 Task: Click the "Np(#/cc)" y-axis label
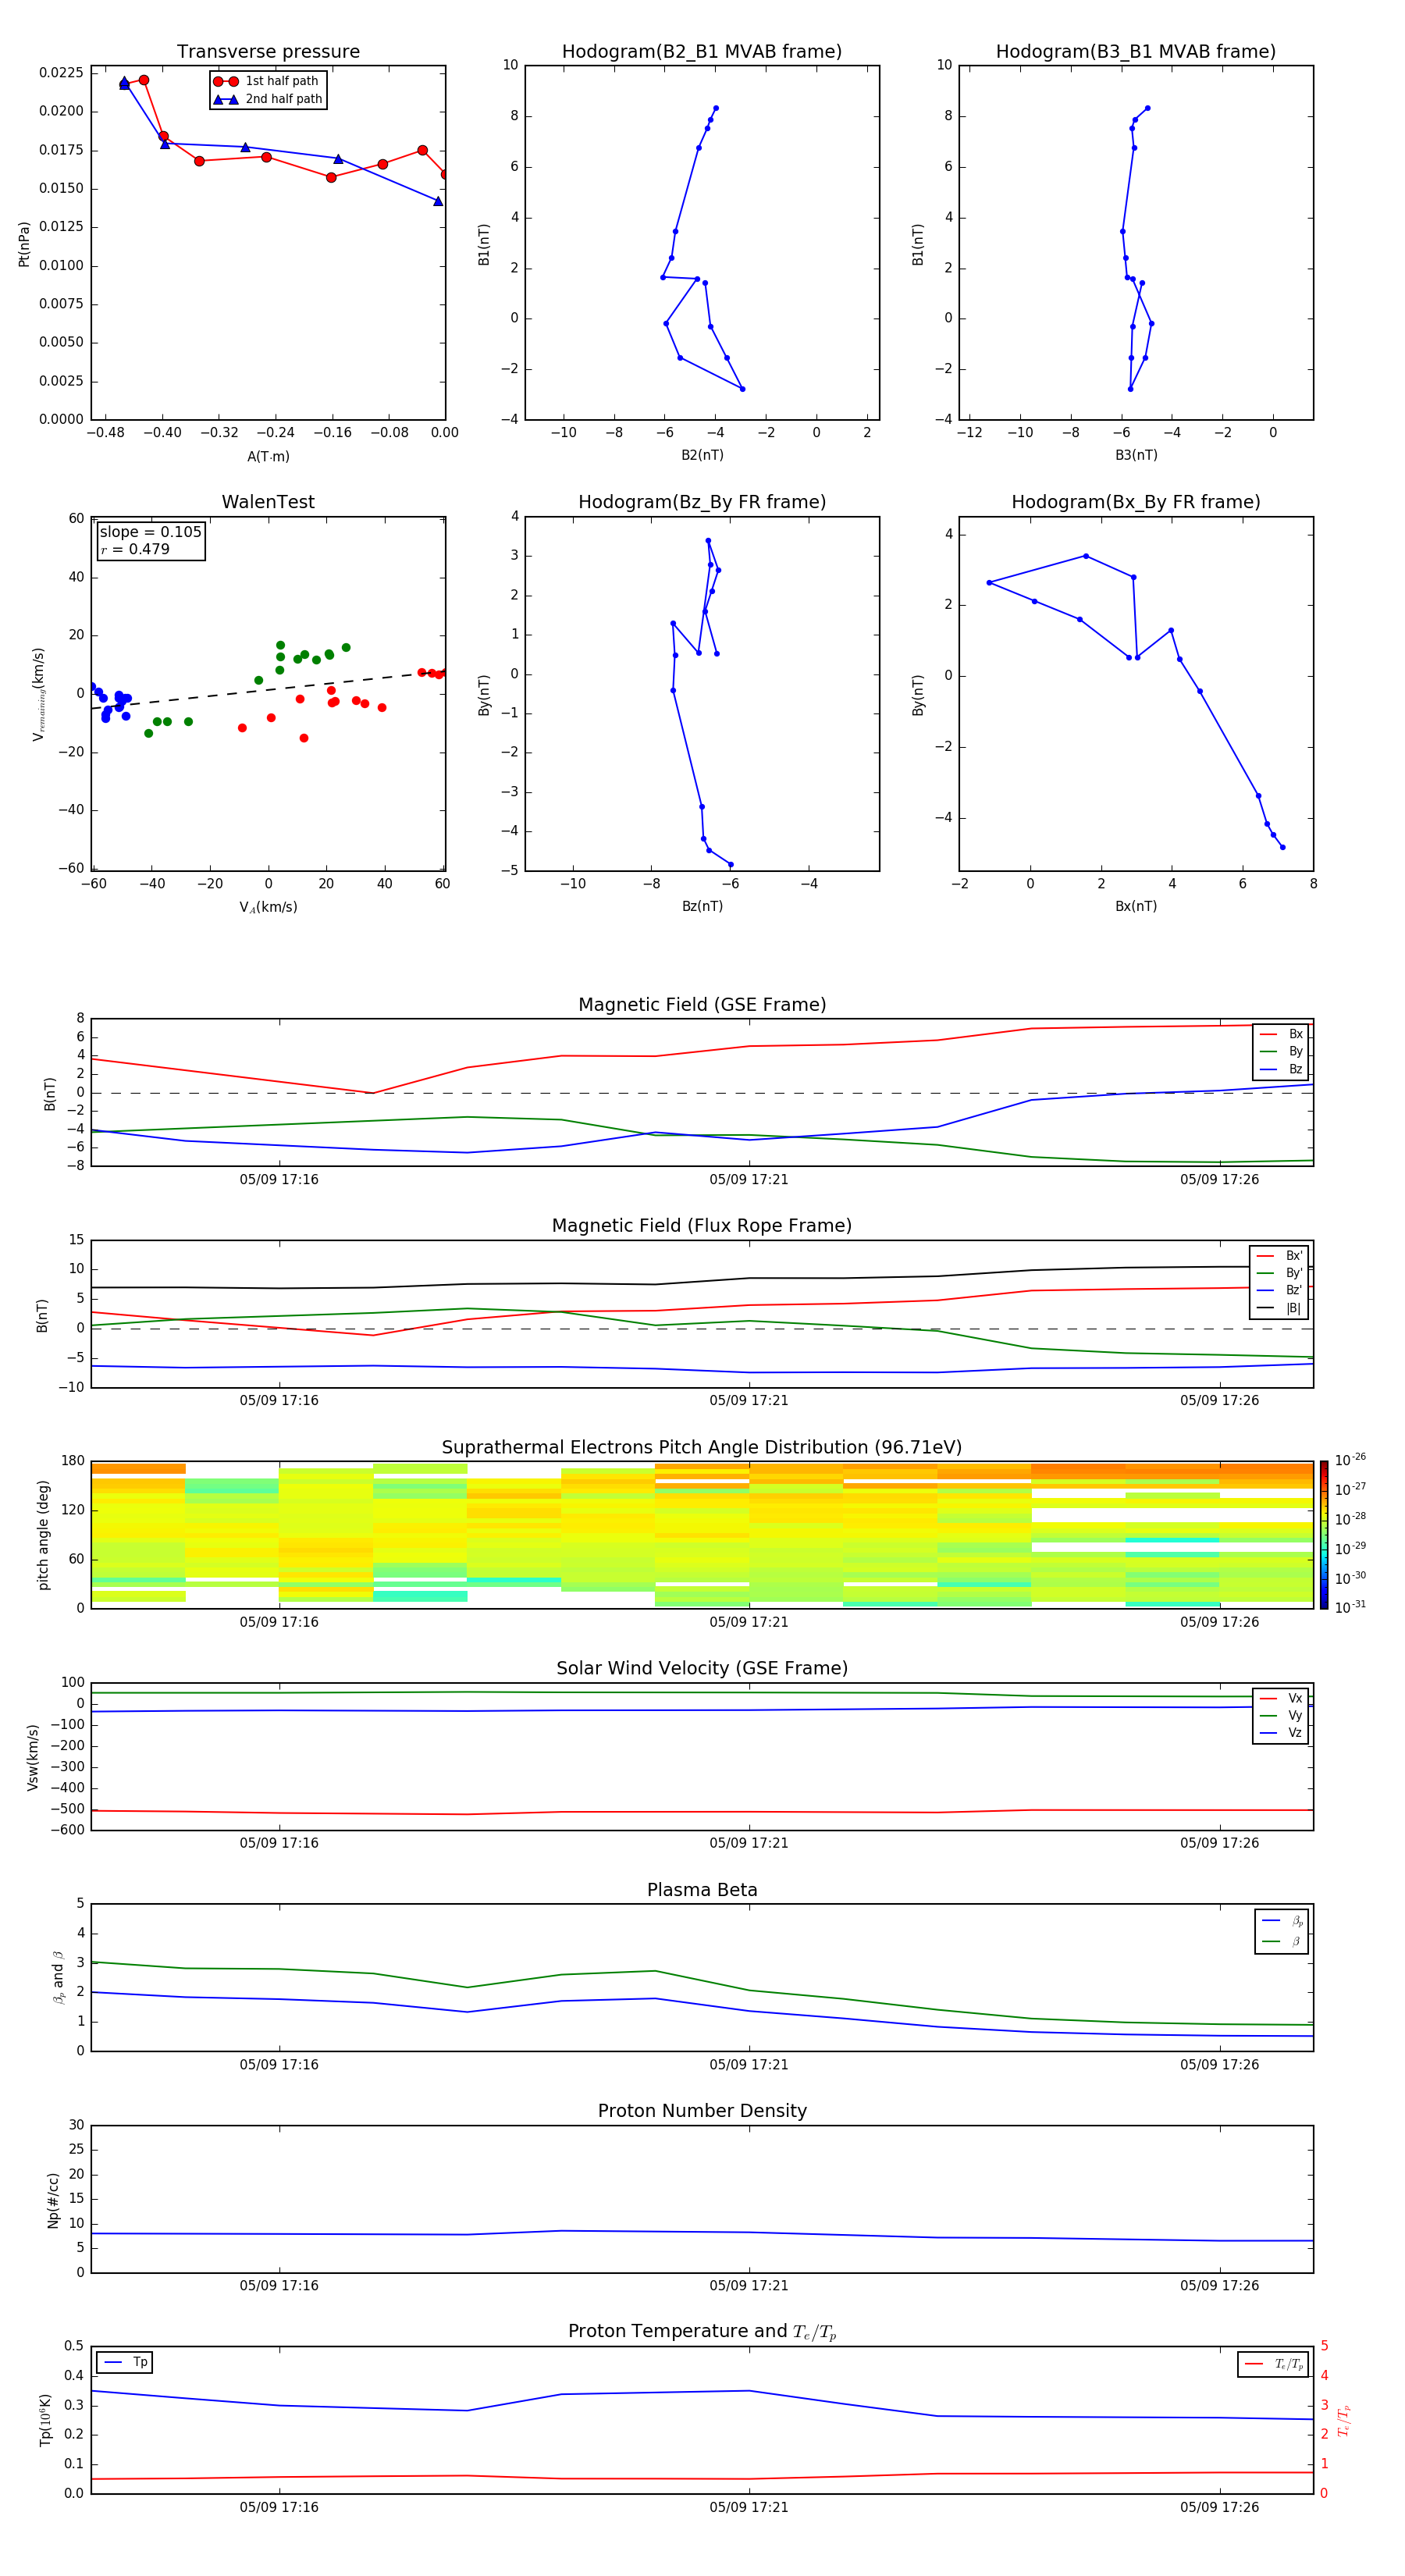point(53,2200)
